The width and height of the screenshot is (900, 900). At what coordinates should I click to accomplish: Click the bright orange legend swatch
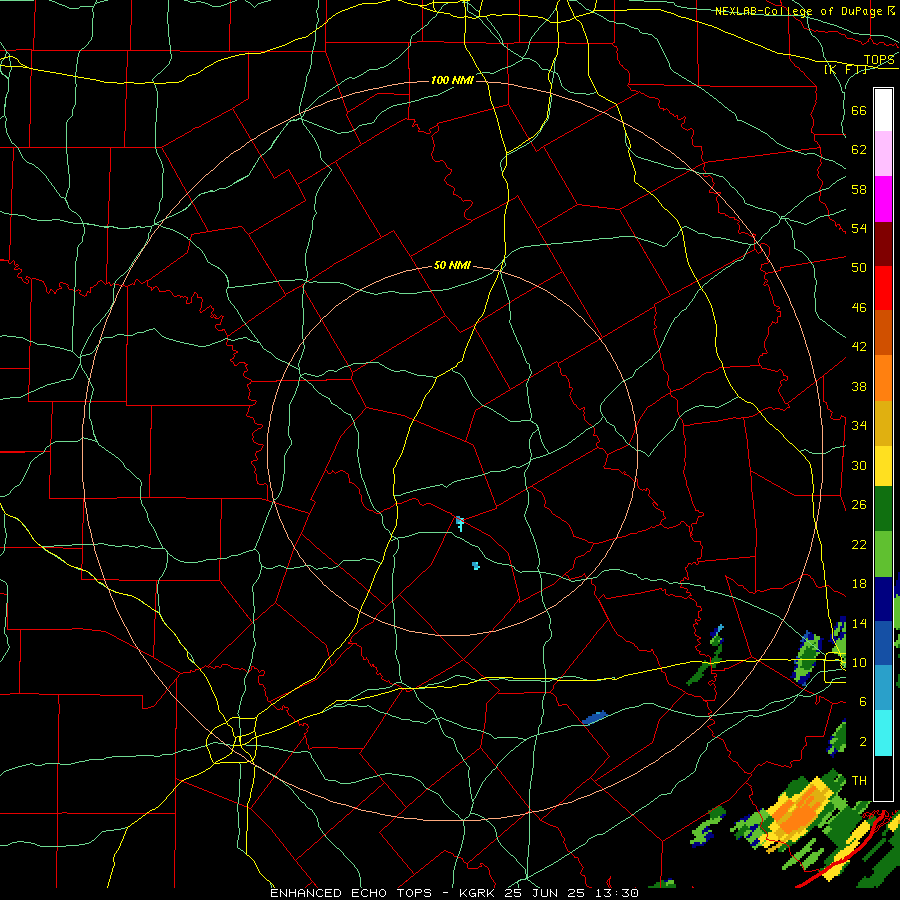[x=883, y=378]
